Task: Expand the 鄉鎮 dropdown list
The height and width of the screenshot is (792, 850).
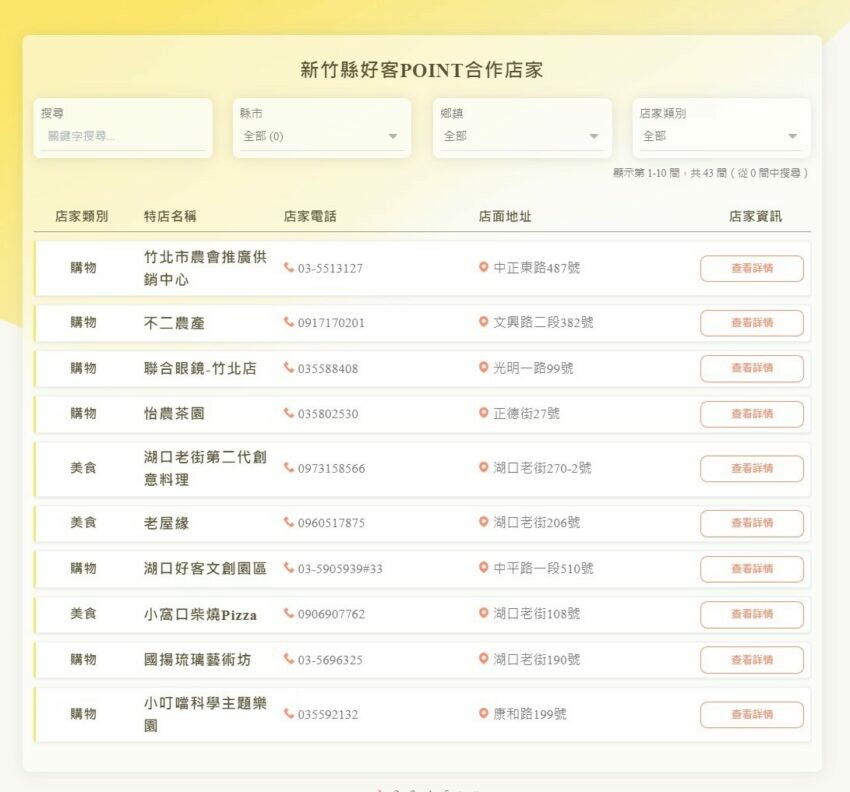Action: tap(521, 136)
